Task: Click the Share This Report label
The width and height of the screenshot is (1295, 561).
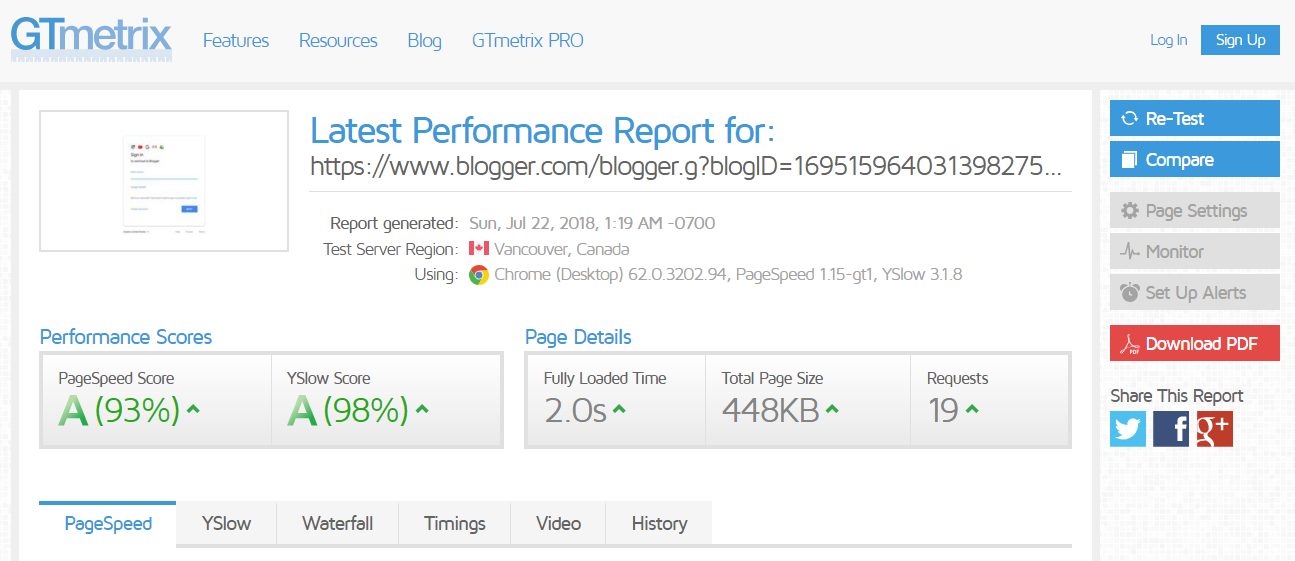Action: click(1177, 395)
